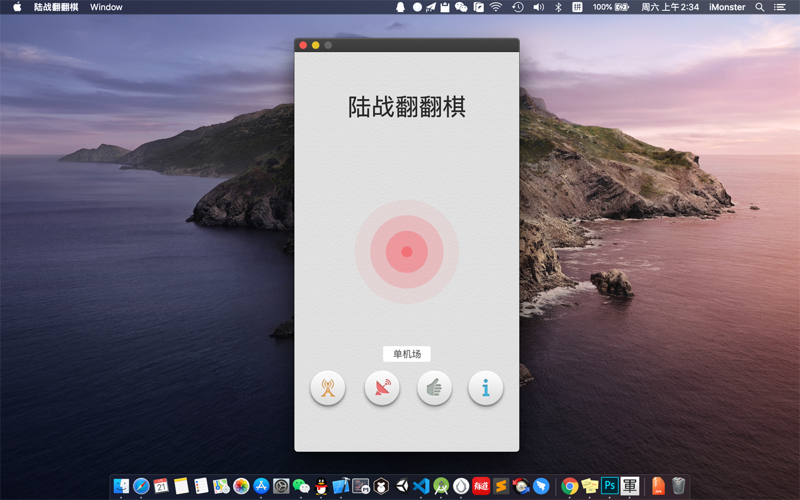
Task: Open Notification Center list icon
Action: 780,7
